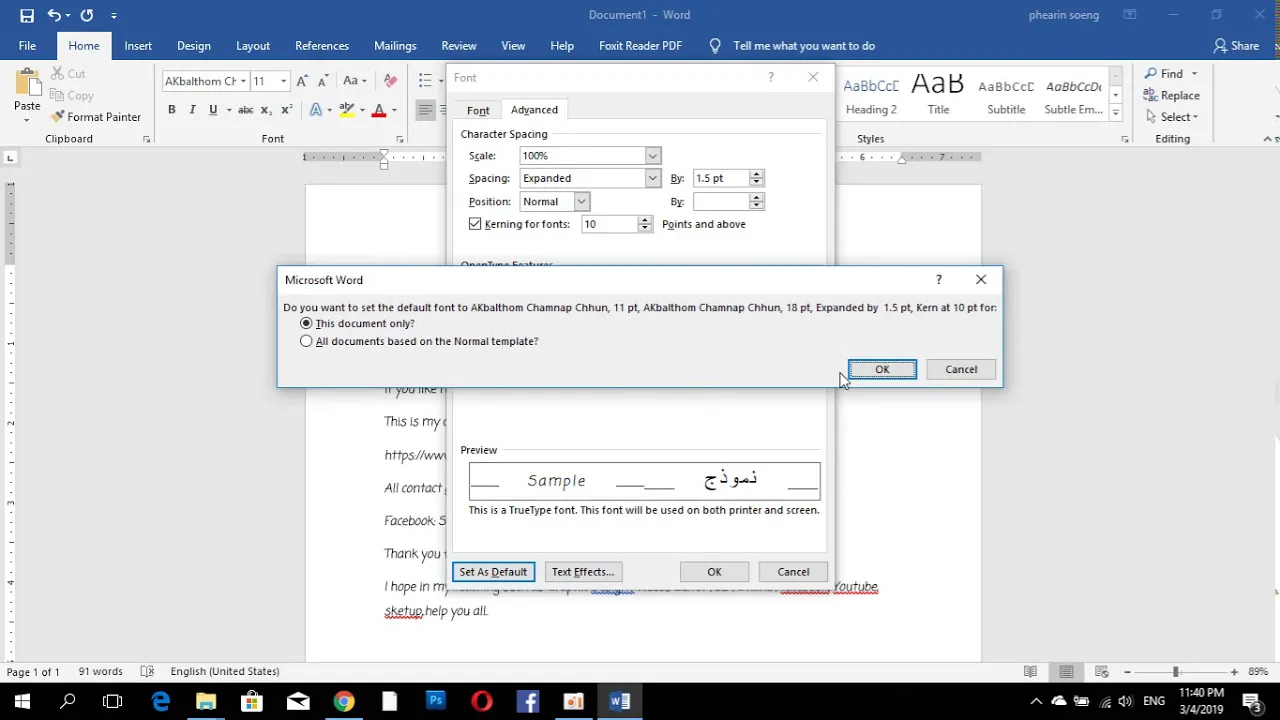The width and height of the screenshot is (1280, 720).
Task: Click the zoom slider handle
Action: pyautogui.click(x=1176, y=672)
